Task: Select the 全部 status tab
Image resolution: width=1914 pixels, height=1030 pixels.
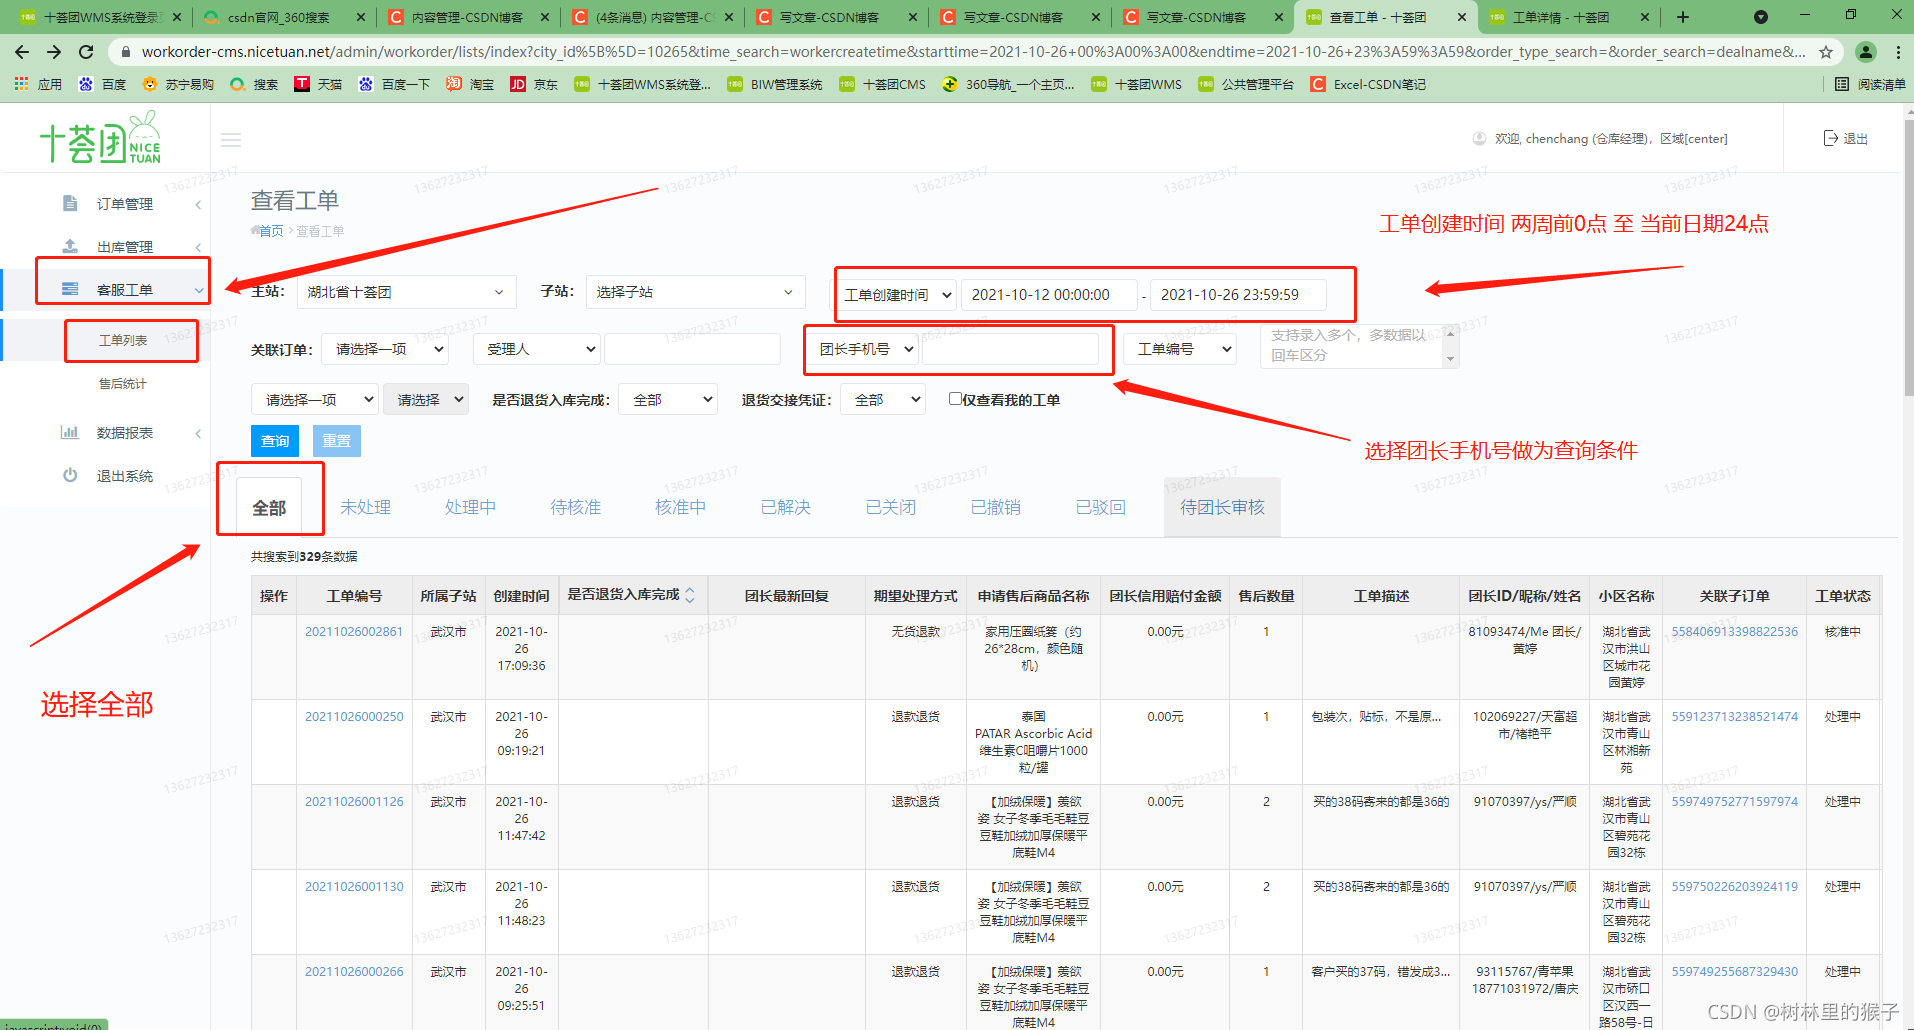Action: coord(269,507)
